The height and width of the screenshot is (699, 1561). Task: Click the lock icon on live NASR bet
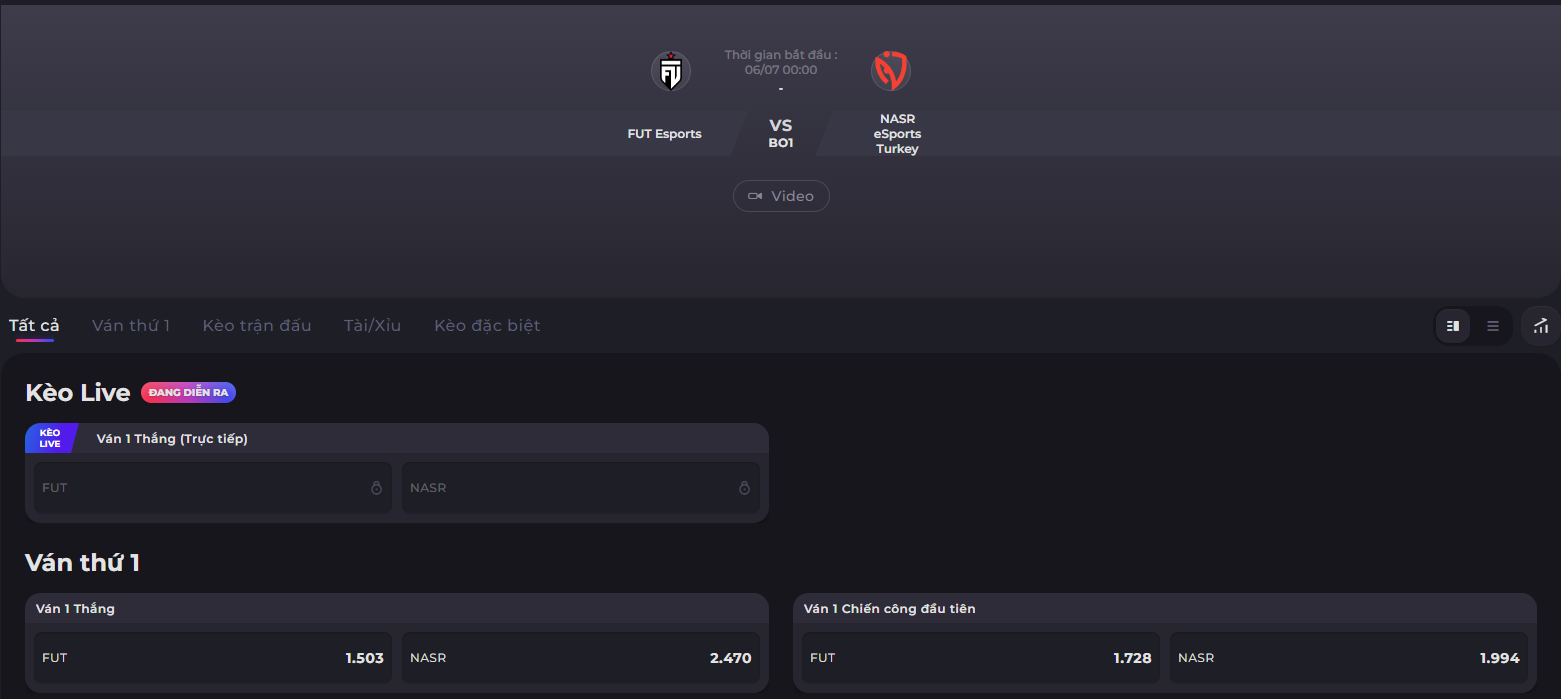(x=744, y=488)
